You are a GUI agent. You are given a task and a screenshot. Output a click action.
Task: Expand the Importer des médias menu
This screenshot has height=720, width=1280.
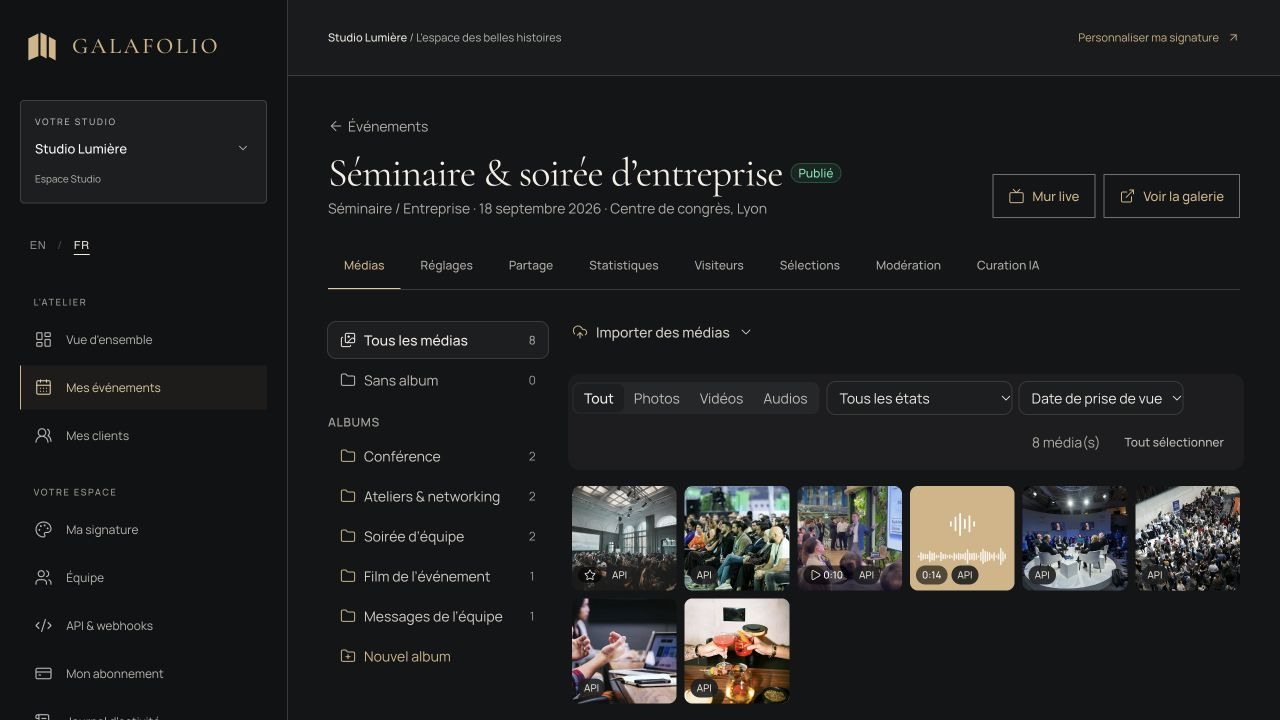click(661, 333)
